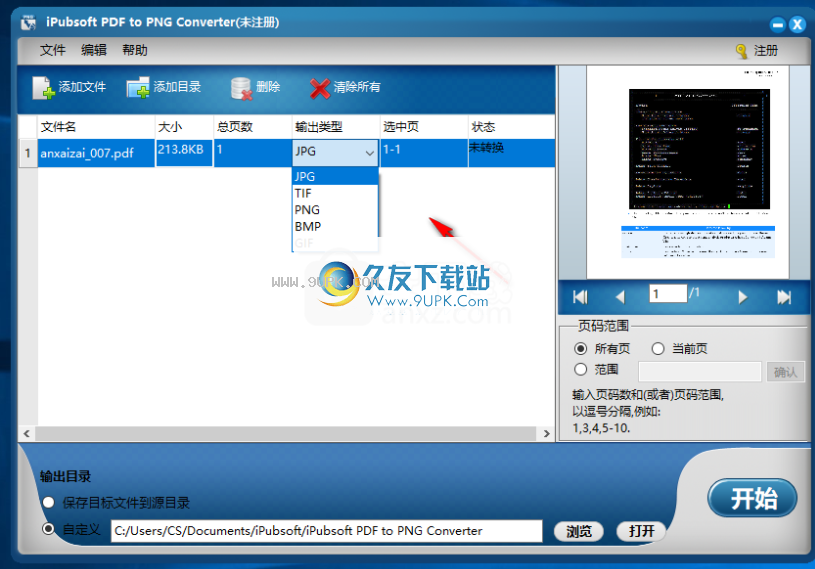Collapse the JPG output type dropdown arrow
815x569 pixels.
pyautogui.click(x=370, y=153)
